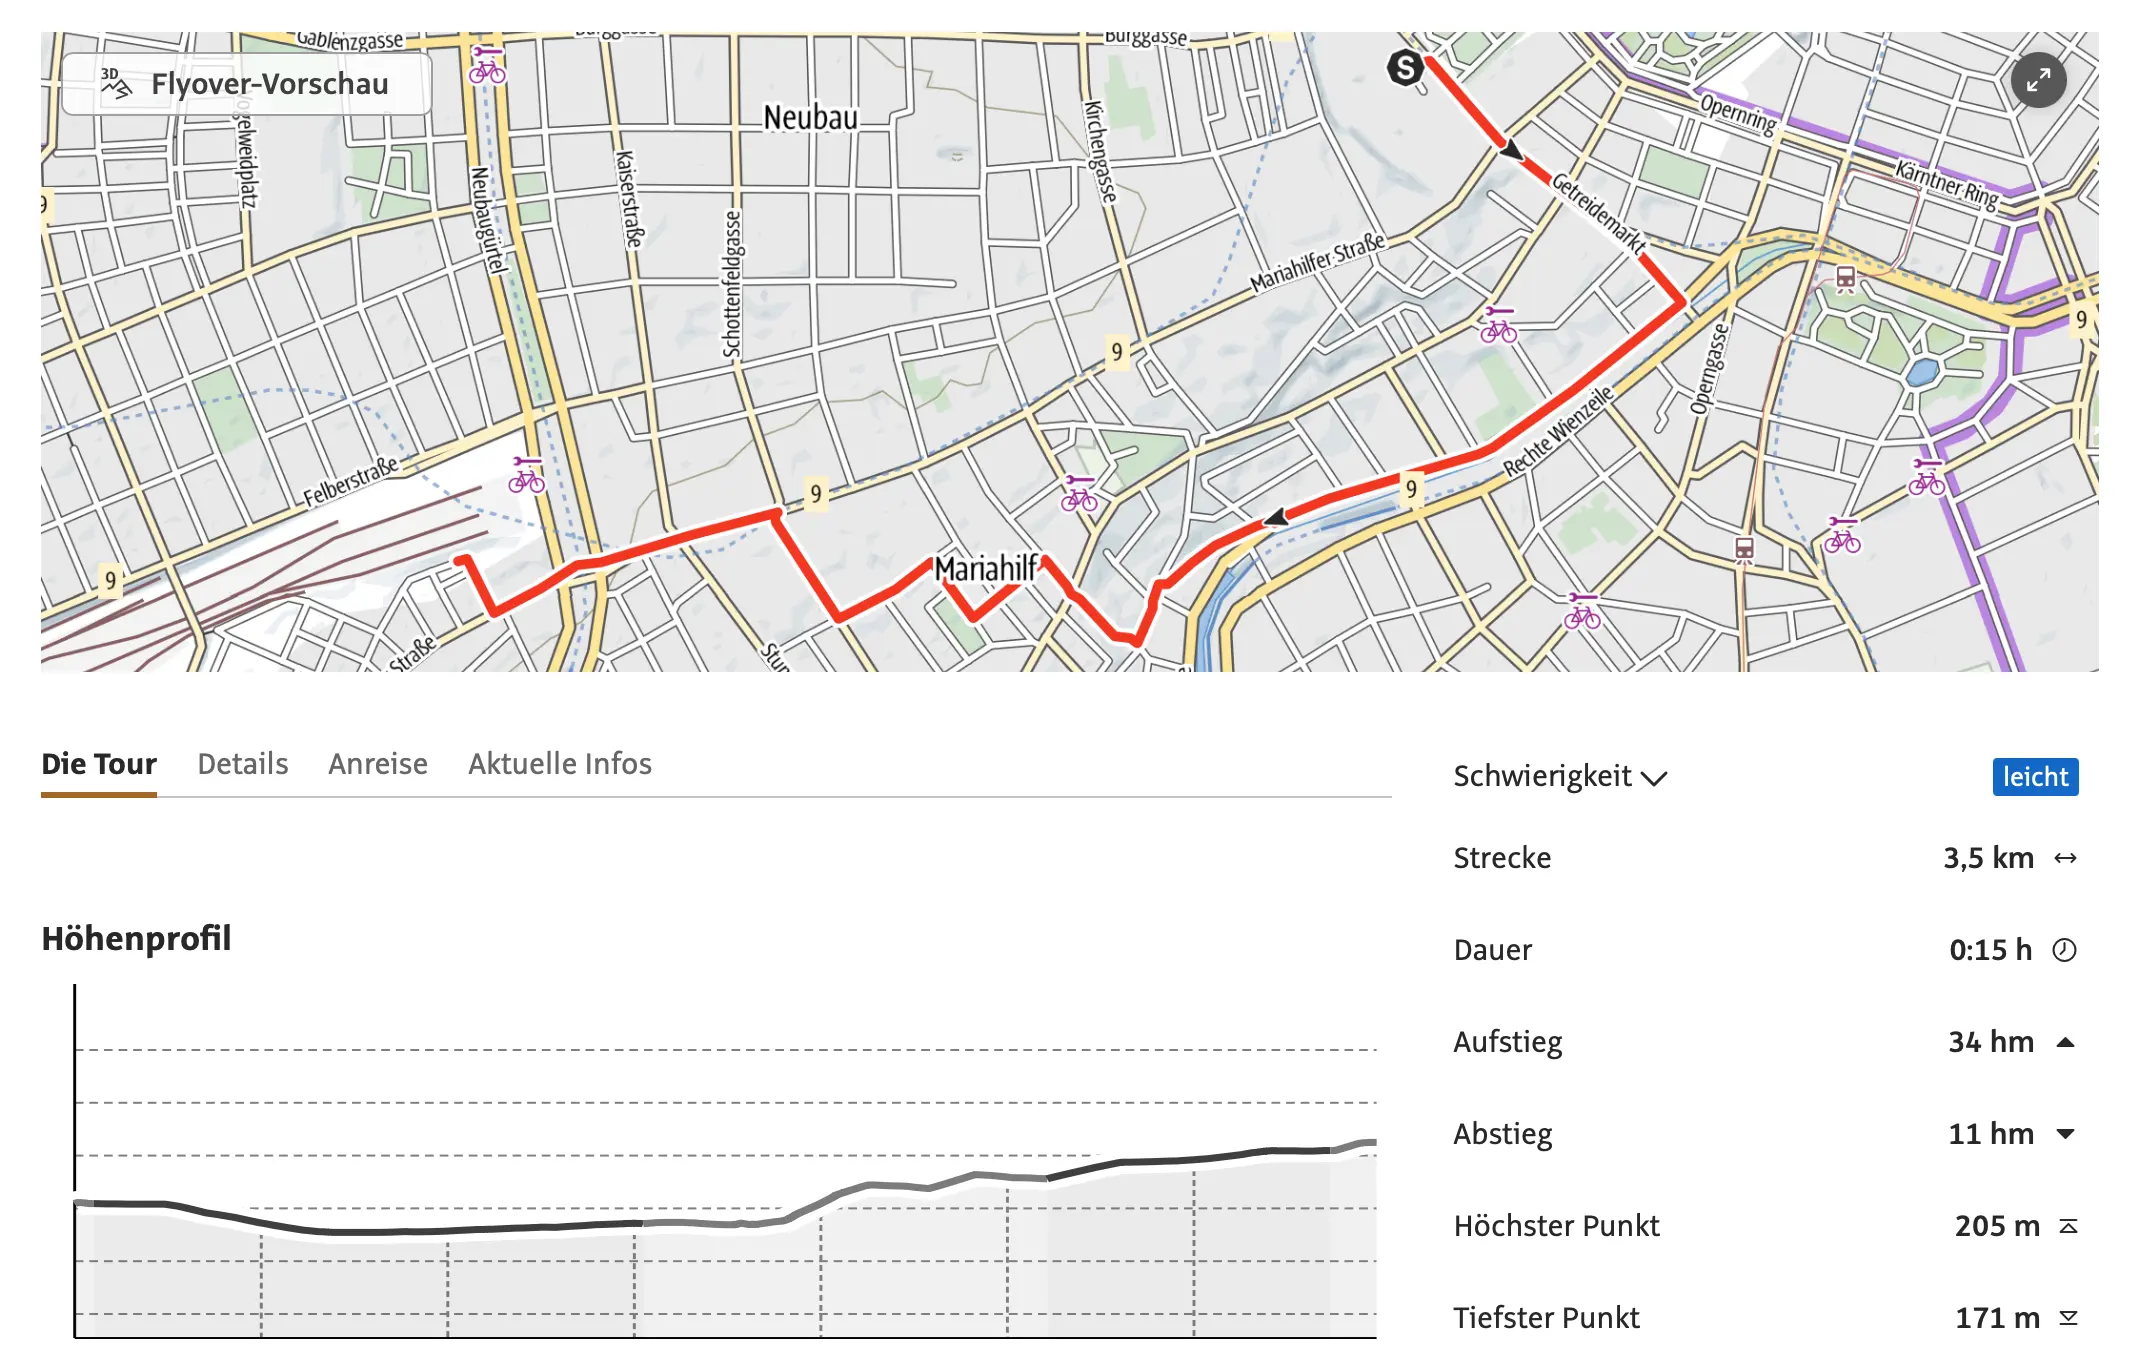Switch to the Details tab

[x=242, y=764]
